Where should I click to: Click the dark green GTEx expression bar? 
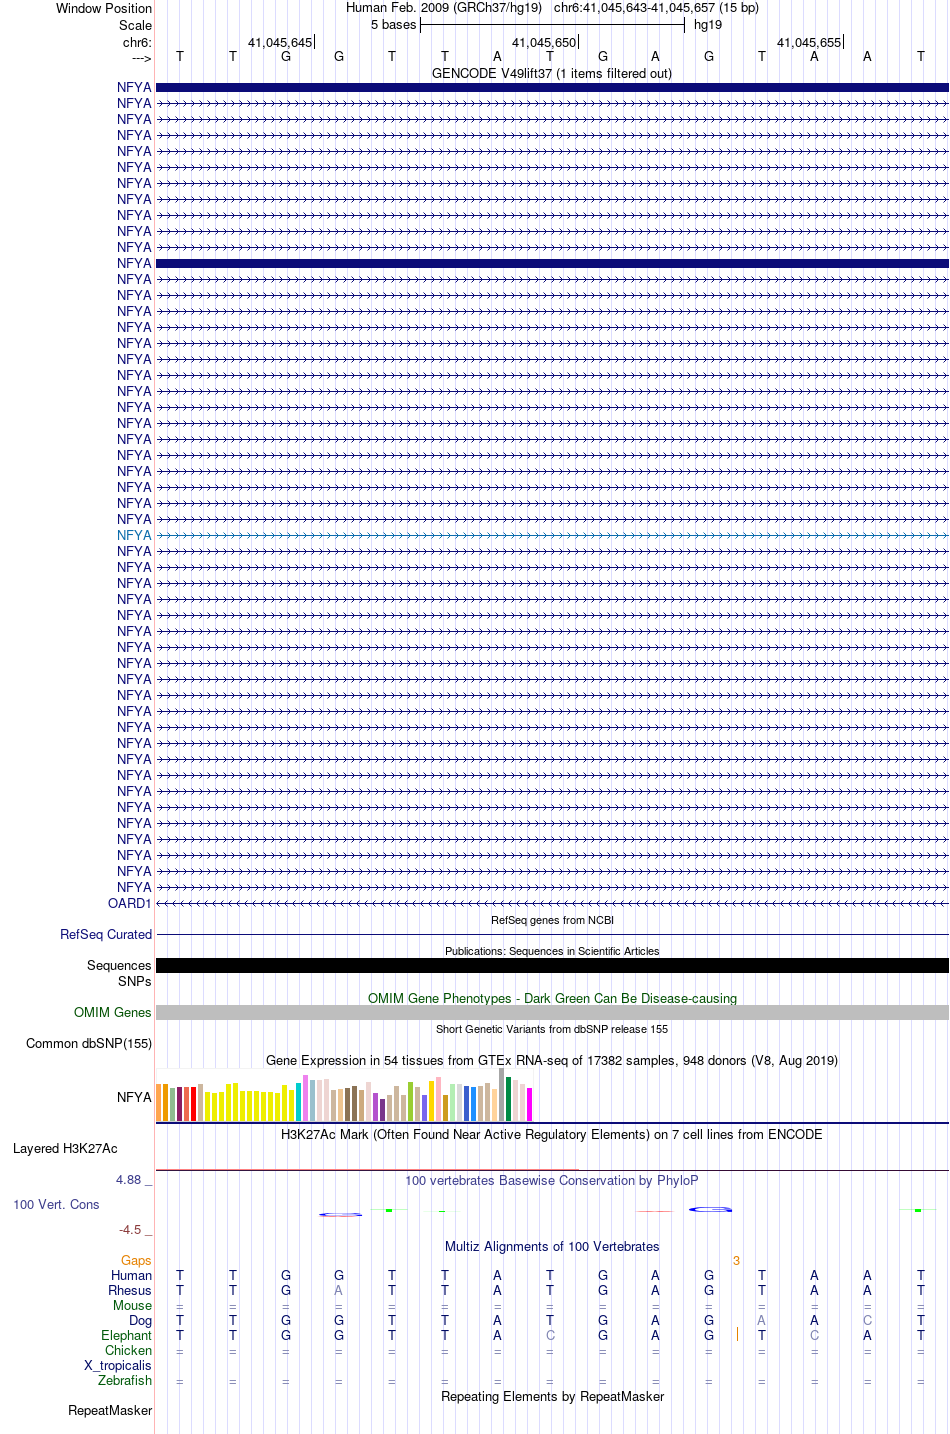[508, 1099]
